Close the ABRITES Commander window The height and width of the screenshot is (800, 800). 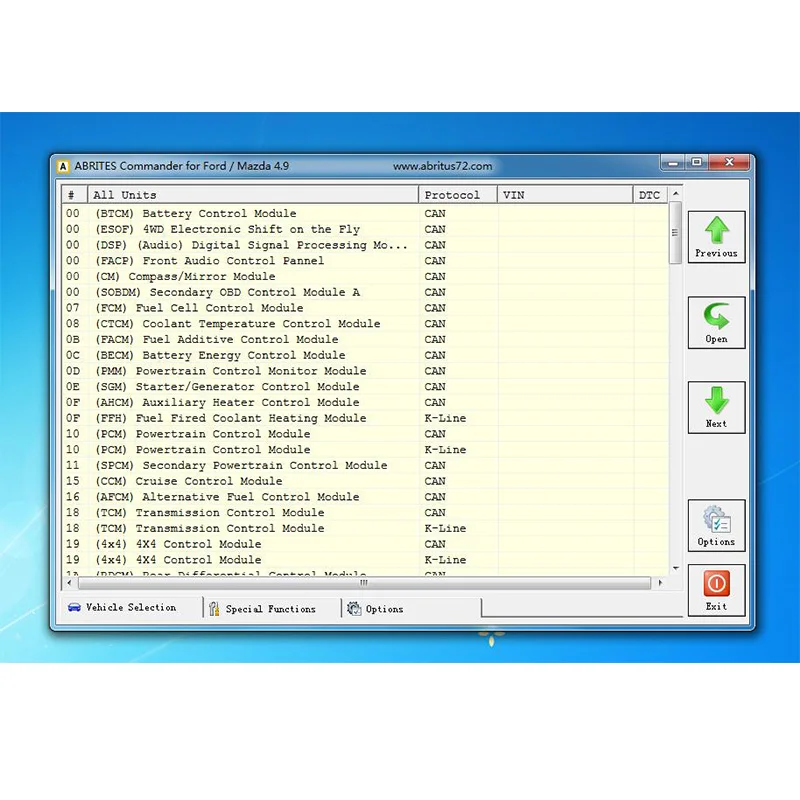[730, 163]
